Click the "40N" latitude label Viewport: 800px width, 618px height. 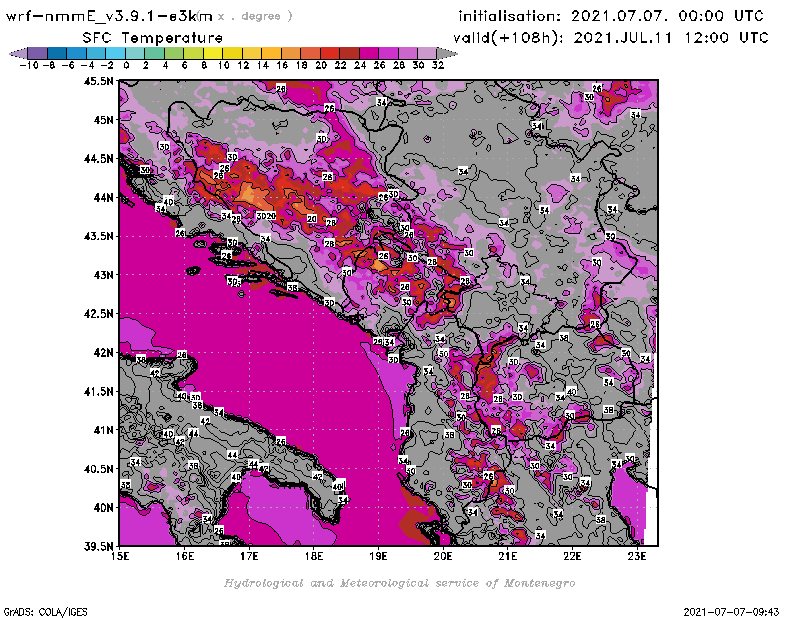(x=103, y=508)
